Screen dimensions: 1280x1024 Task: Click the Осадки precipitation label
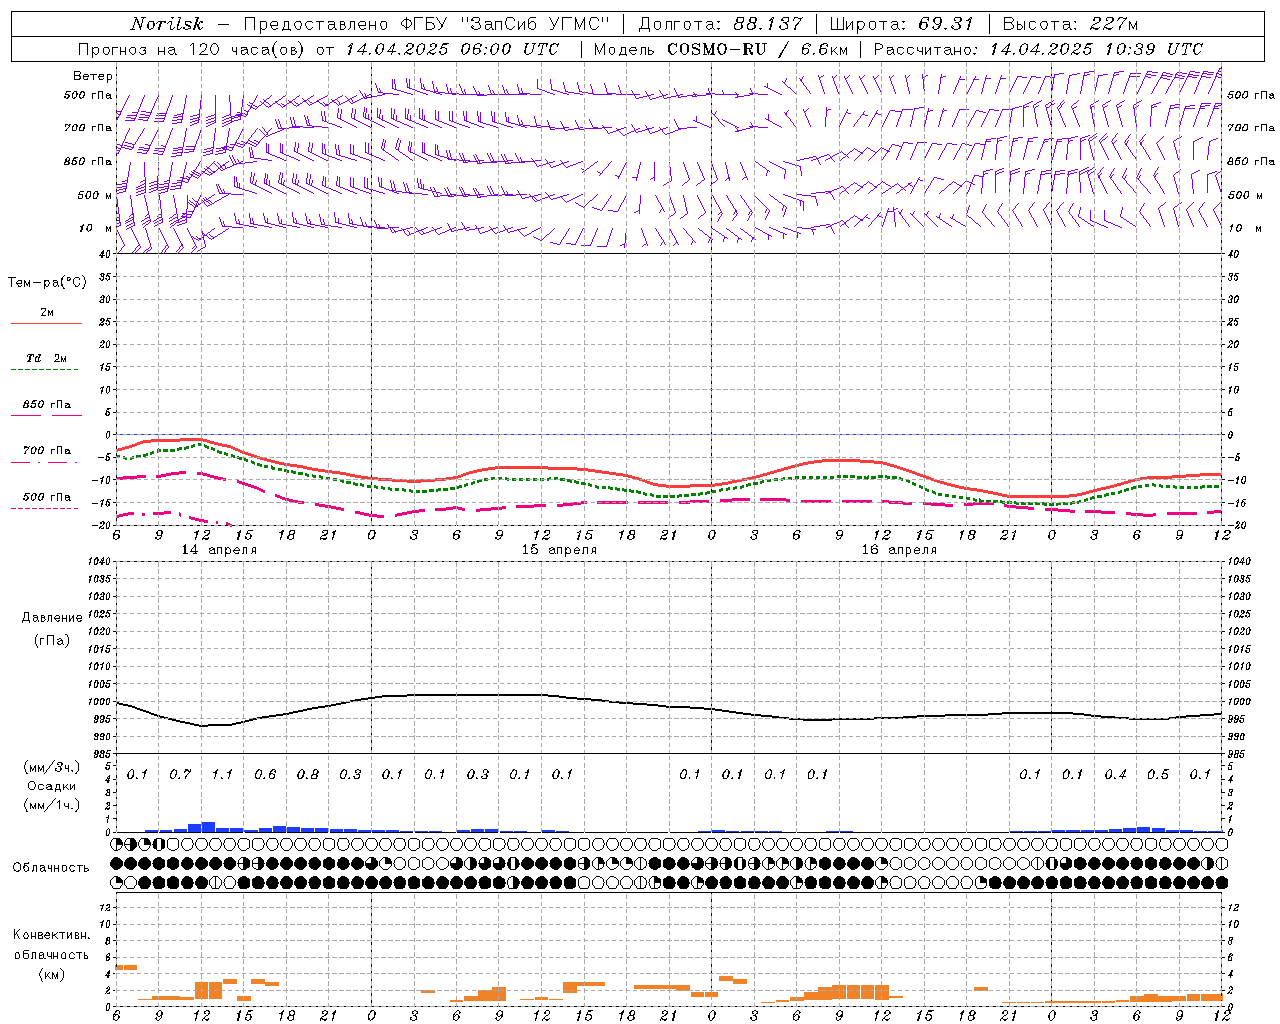coord(51,786)
